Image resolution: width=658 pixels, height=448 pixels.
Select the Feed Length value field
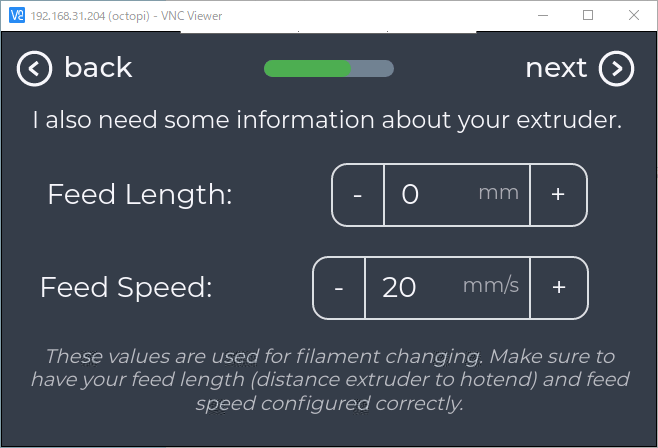(x=457, y=195)
